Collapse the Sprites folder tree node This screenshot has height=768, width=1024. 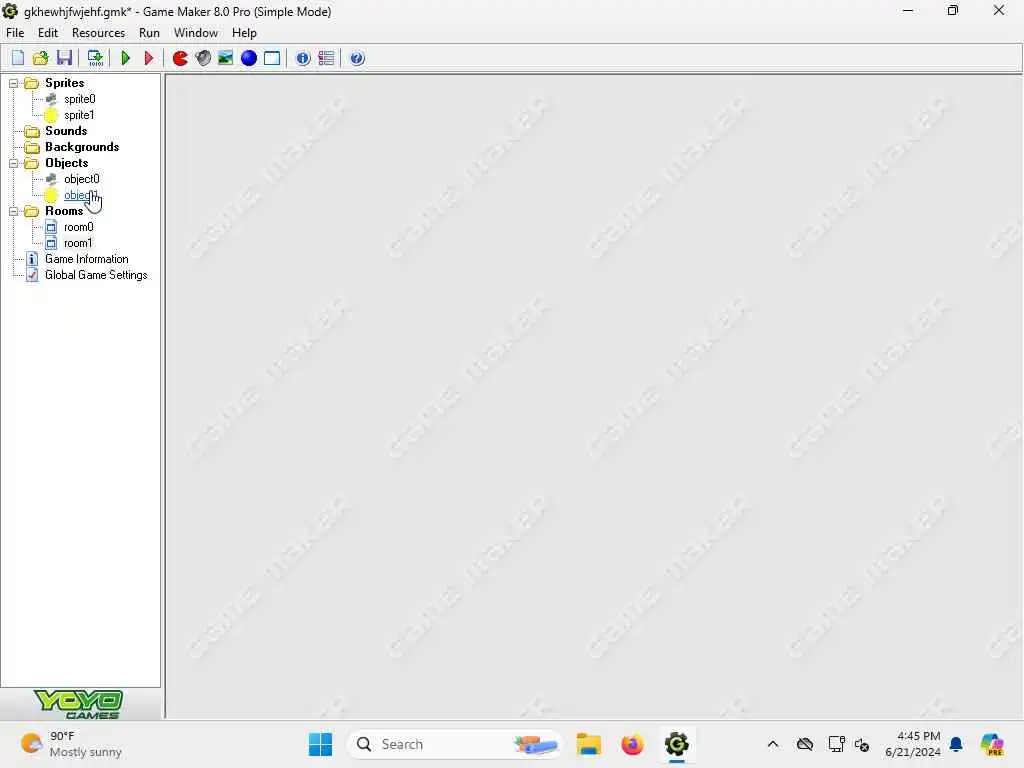(x=13, y=83)
